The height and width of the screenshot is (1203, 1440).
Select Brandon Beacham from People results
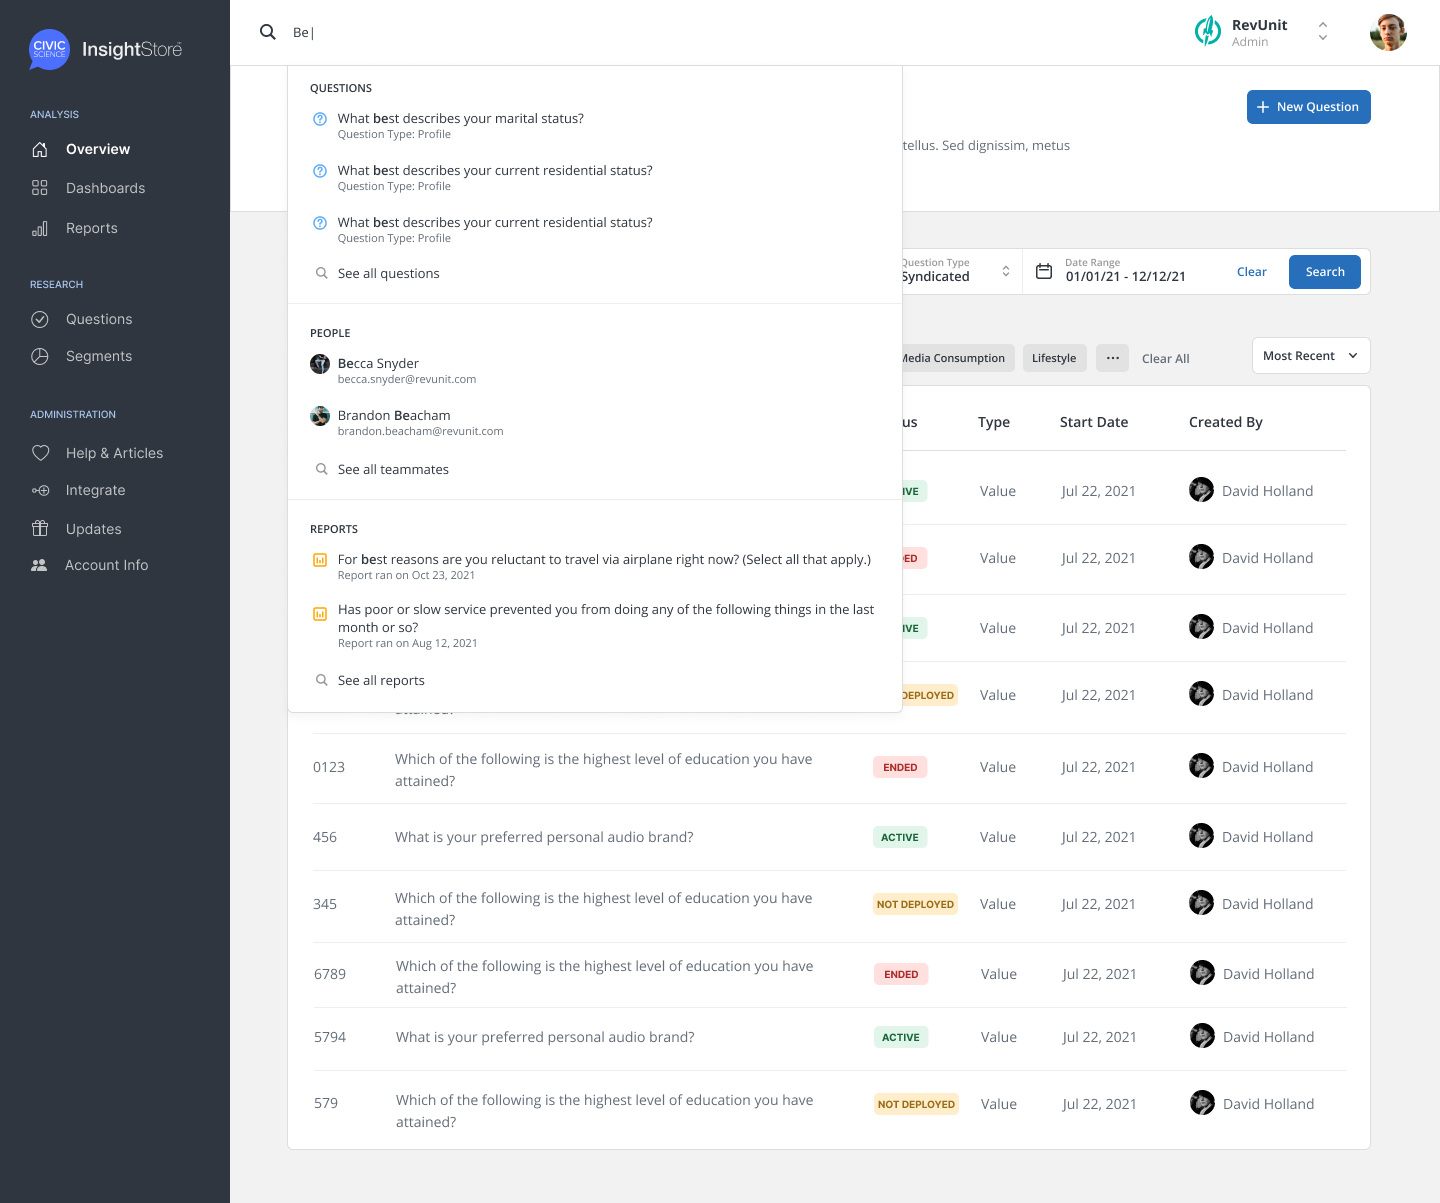595,422
